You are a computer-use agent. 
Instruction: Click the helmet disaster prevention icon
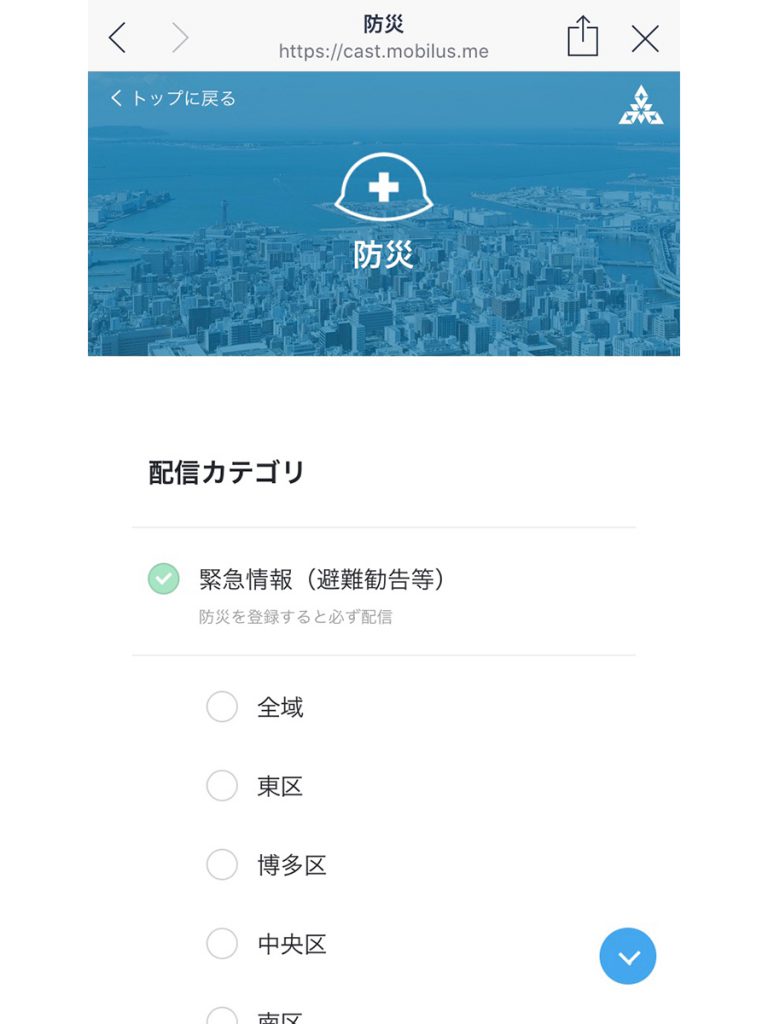pyautogui.click(x=384, y=187)
